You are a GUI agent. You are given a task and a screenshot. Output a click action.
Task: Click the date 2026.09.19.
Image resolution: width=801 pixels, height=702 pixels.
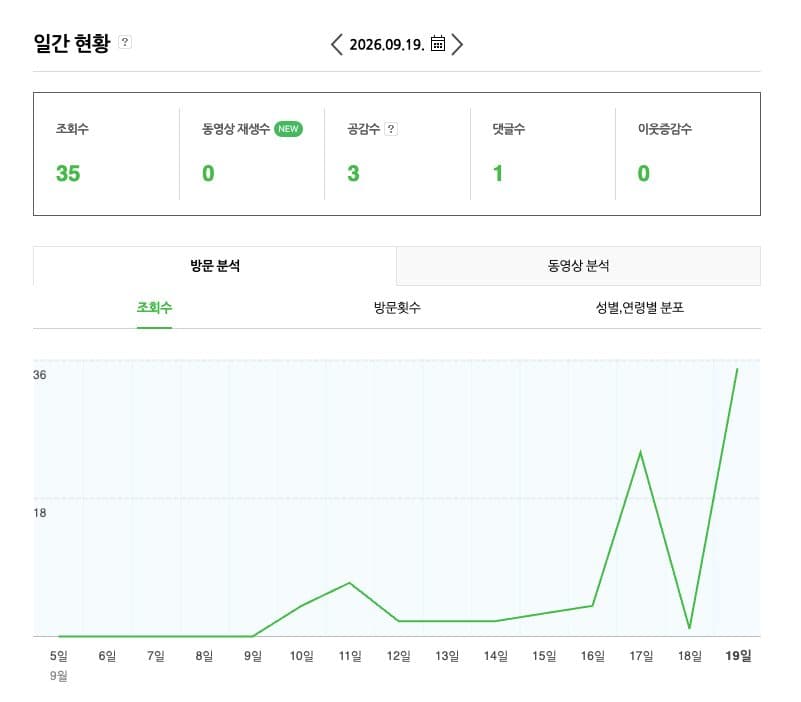tap(387, 44)
